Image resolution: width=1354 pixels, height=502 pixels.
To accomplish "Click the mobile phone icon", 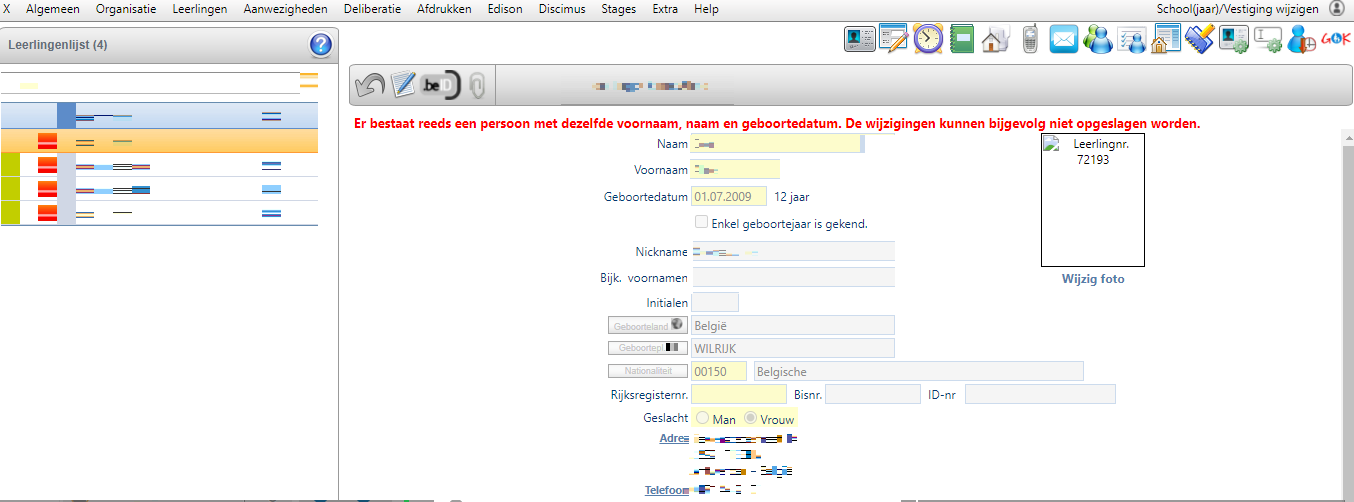I will point(1030,39).
